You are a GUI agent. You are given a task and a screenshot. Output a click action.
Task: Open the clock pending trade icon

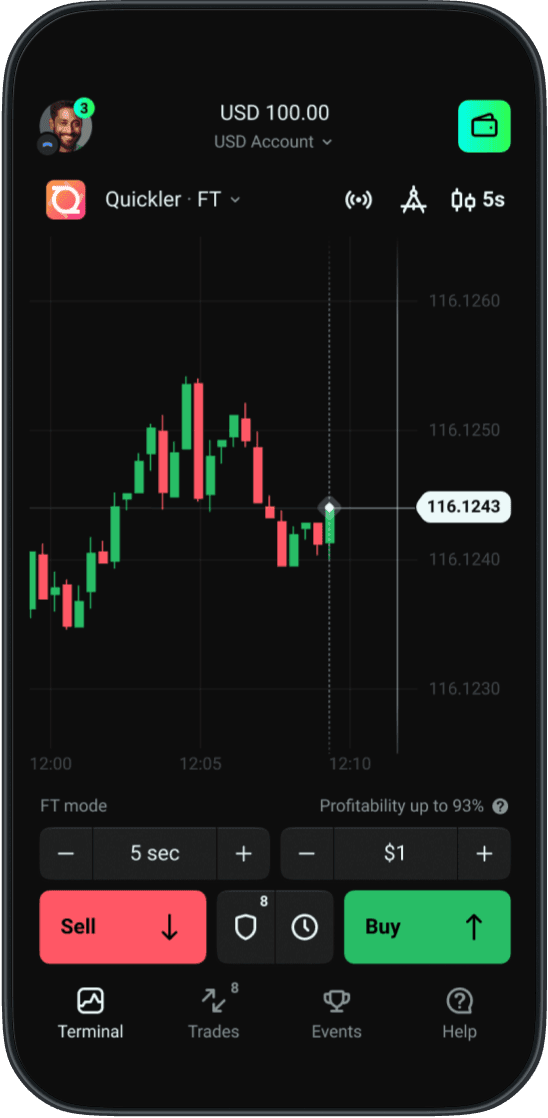coord(305,927)
